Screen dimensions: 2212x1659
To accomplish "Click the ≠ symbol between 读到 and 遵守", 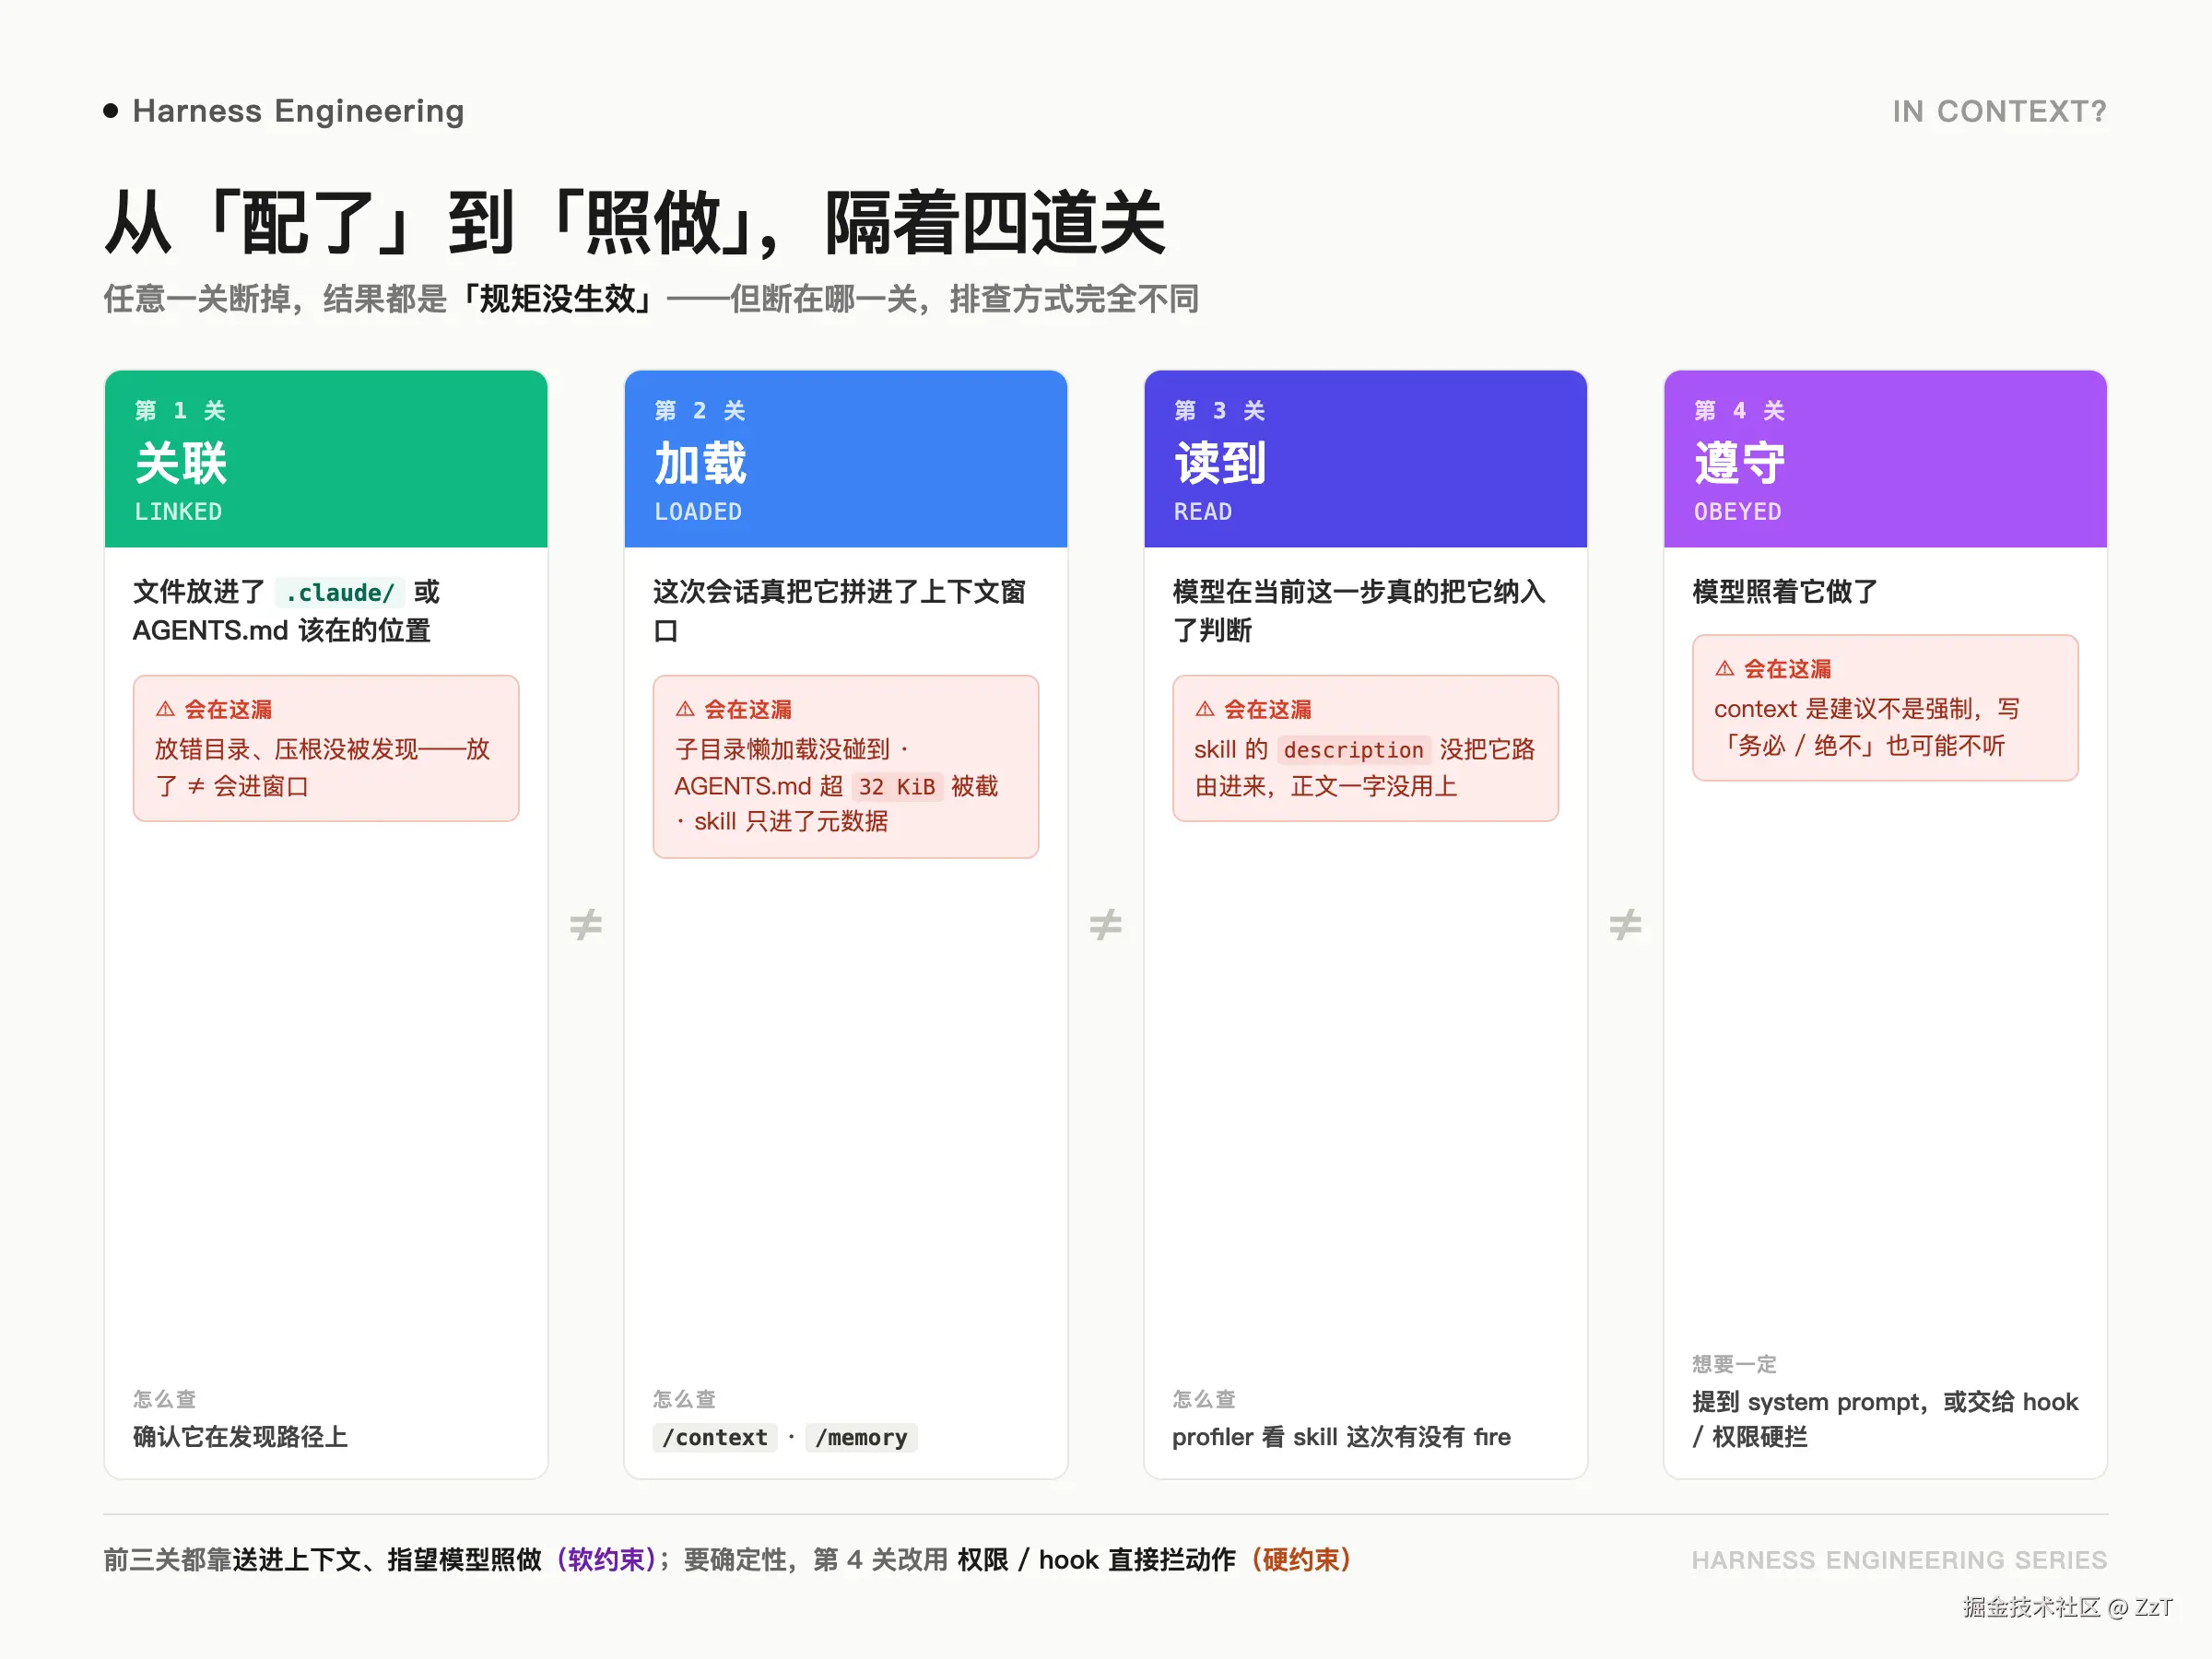I will point(1626,924).
